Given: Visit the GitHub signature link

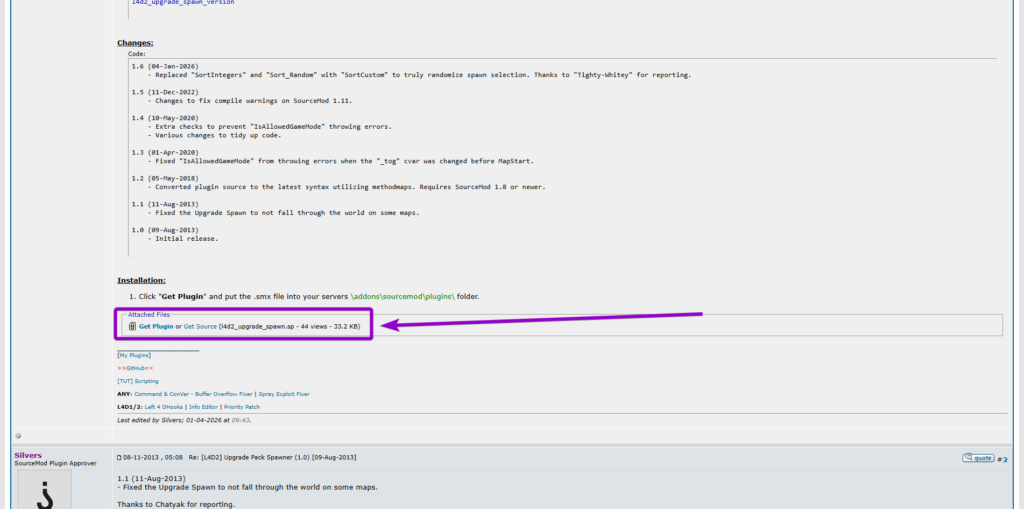Looking at the screenshot, I should coord(135,369).
